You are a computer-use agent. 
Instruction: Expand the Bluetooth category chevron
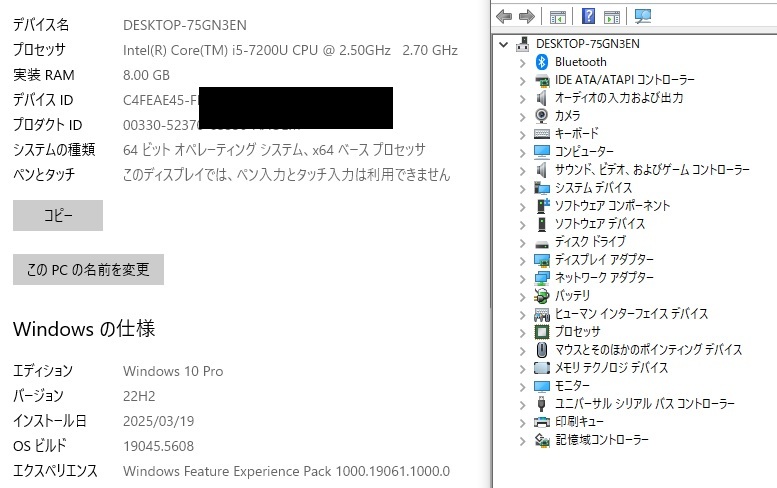(522, 63)
